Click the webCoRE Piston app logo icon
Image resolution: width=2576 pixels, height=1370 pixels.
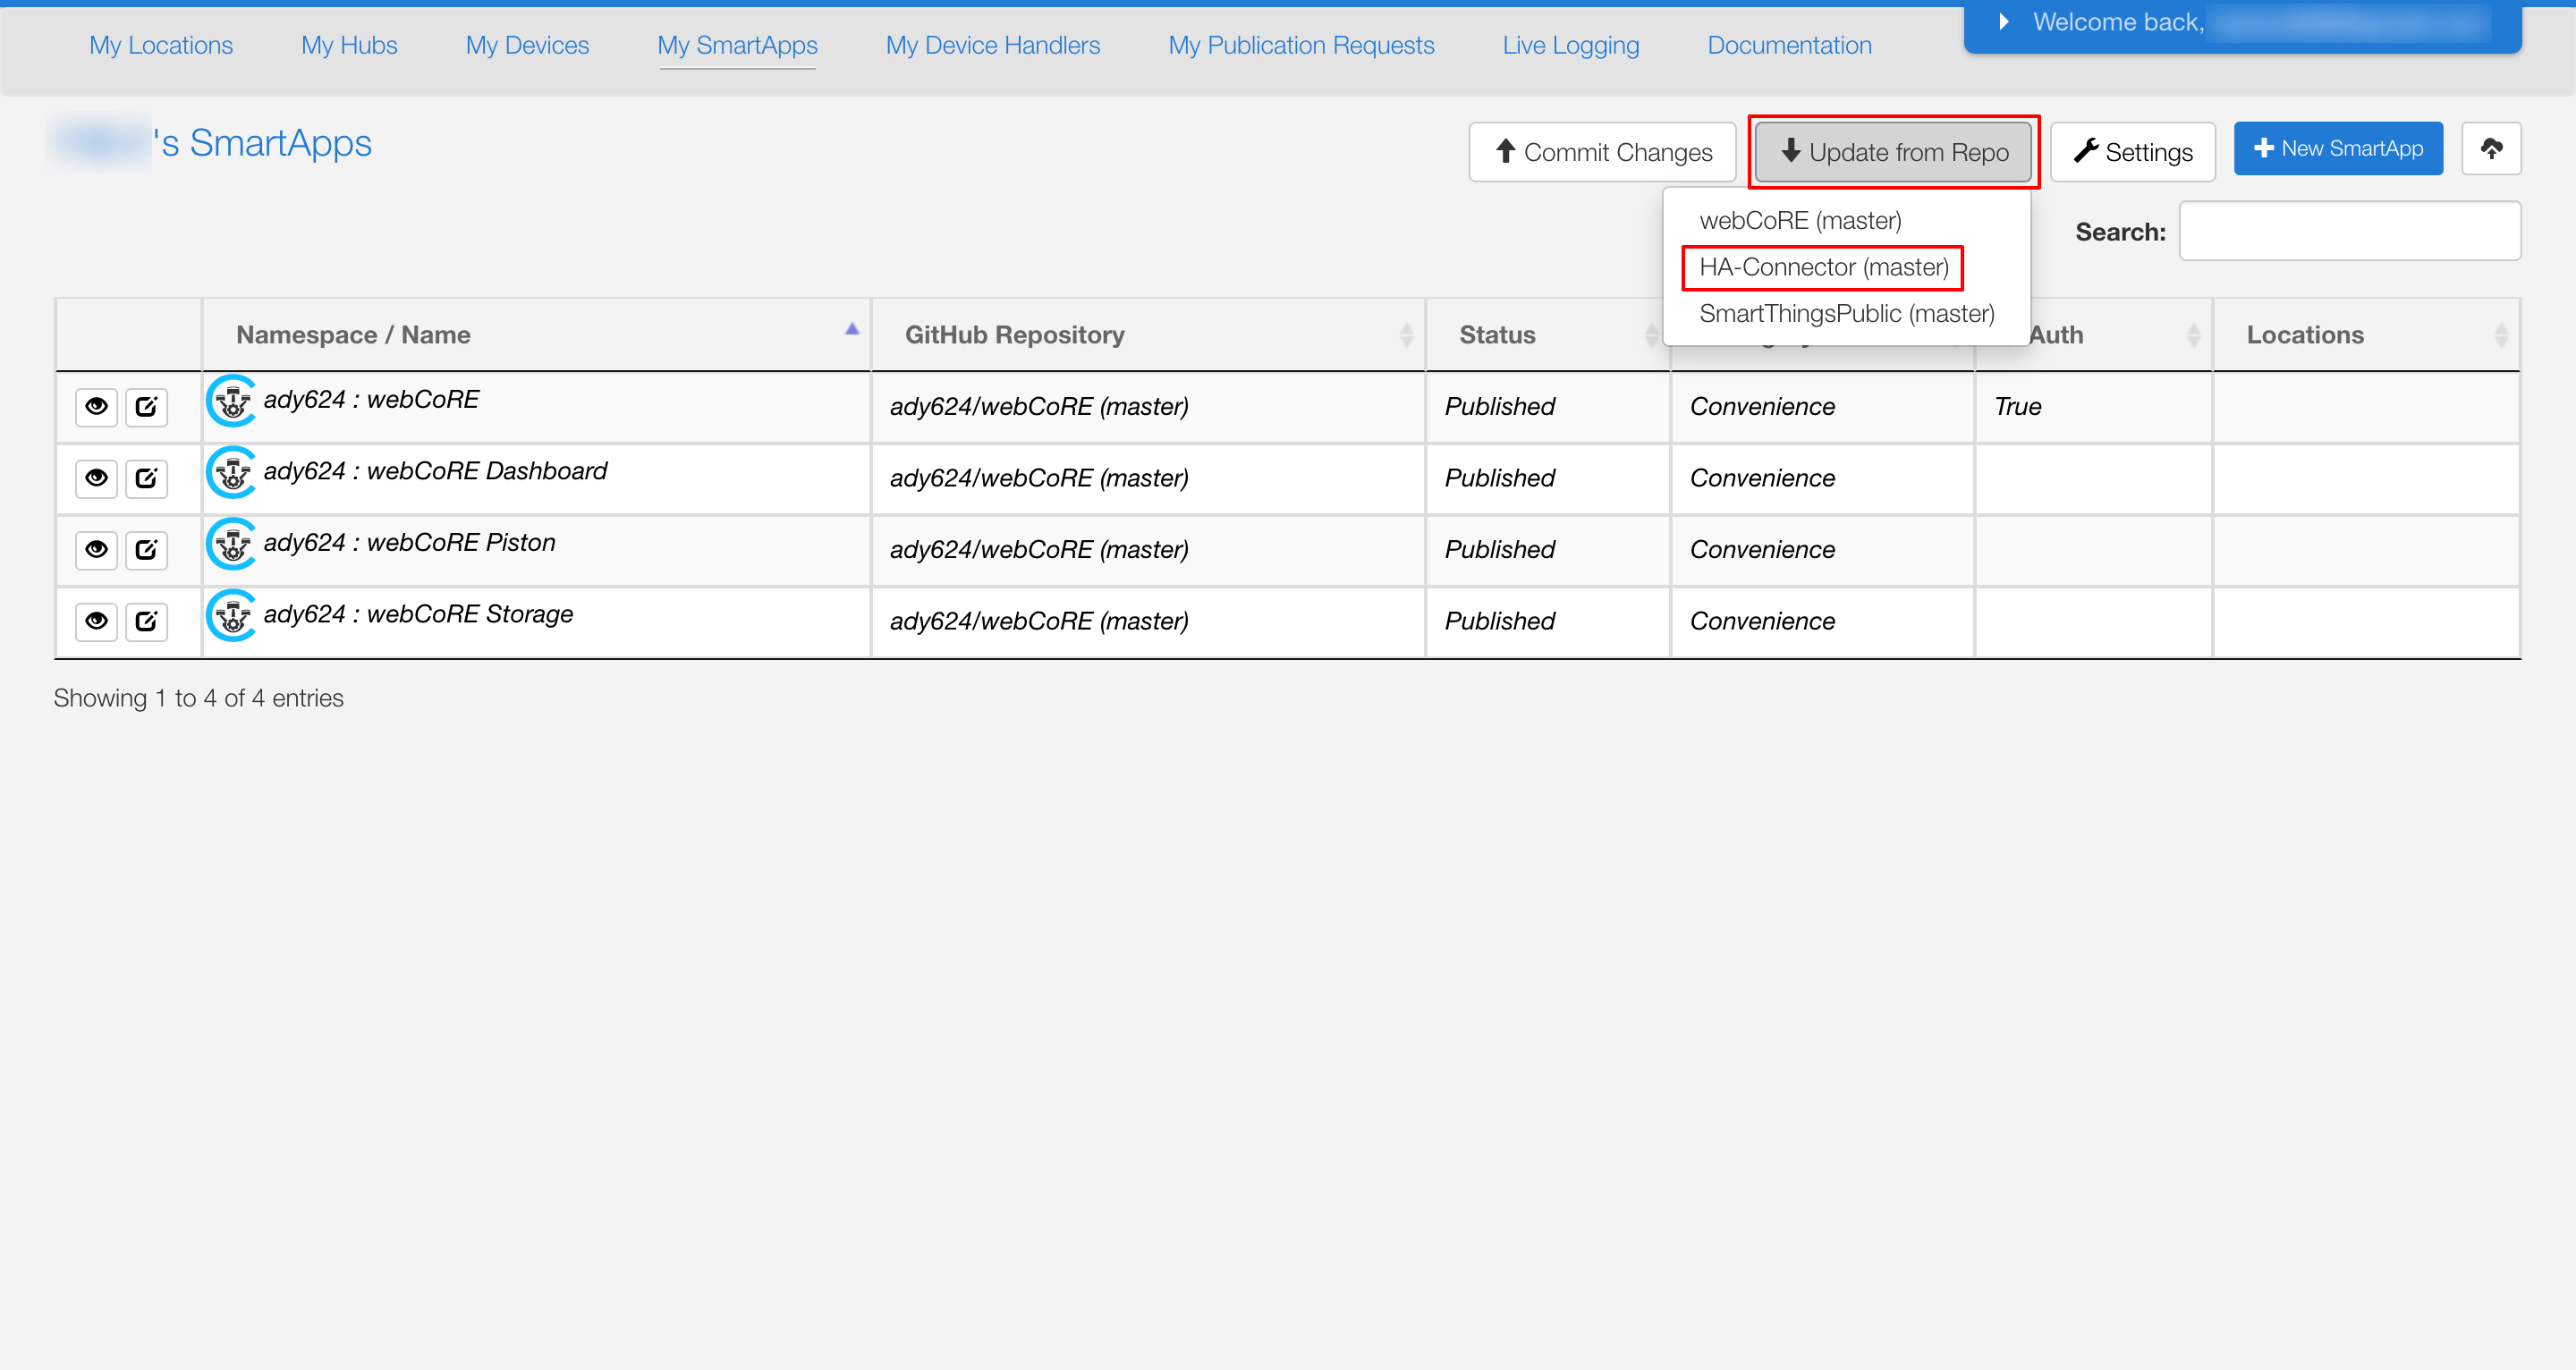point(232,544)
